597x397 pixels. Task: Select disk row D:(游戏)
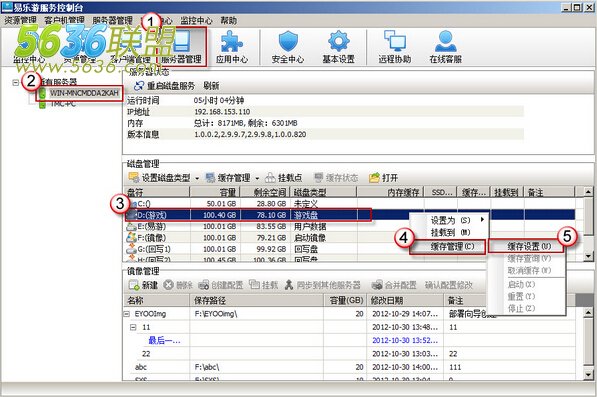point(350,215)
